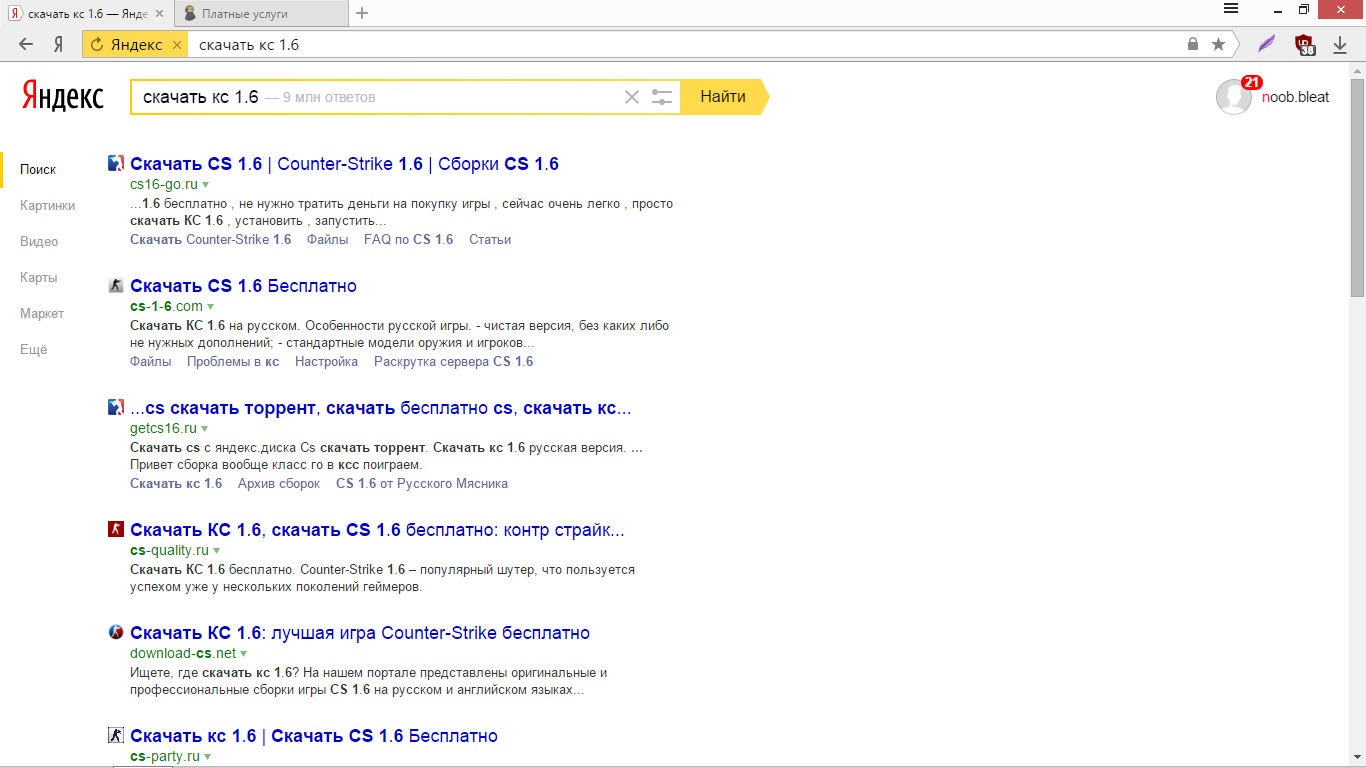Click favicon of download-cs.net result
The width and height of the screenshot is (1366, 768).
pyautogui.click(x=116, y=632)
